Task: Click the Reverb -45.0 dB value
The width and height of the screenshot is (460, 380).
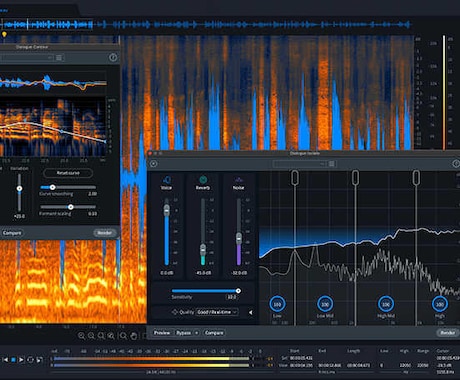Action: [x=203, y=273]
